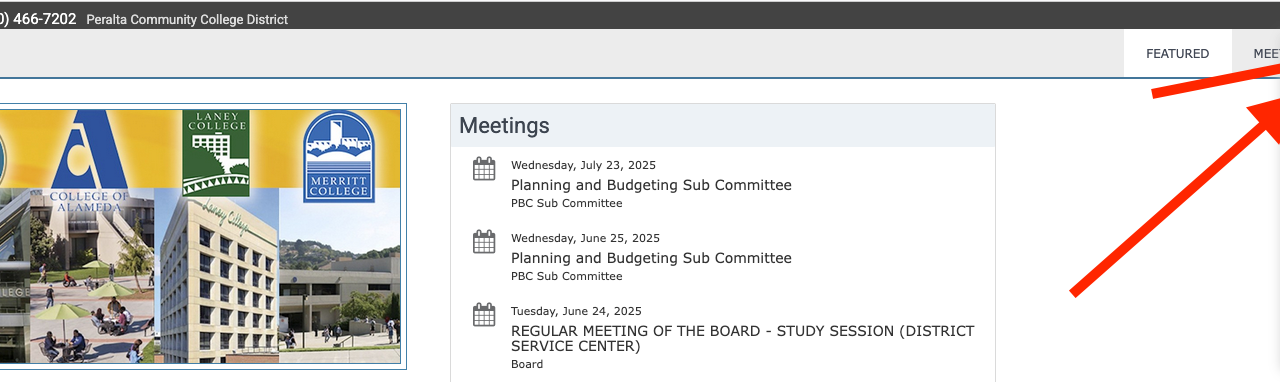Viewport: 1280px width, 382px height.
Task: Click the Laney College green logo
Action: tap(216, 153)
